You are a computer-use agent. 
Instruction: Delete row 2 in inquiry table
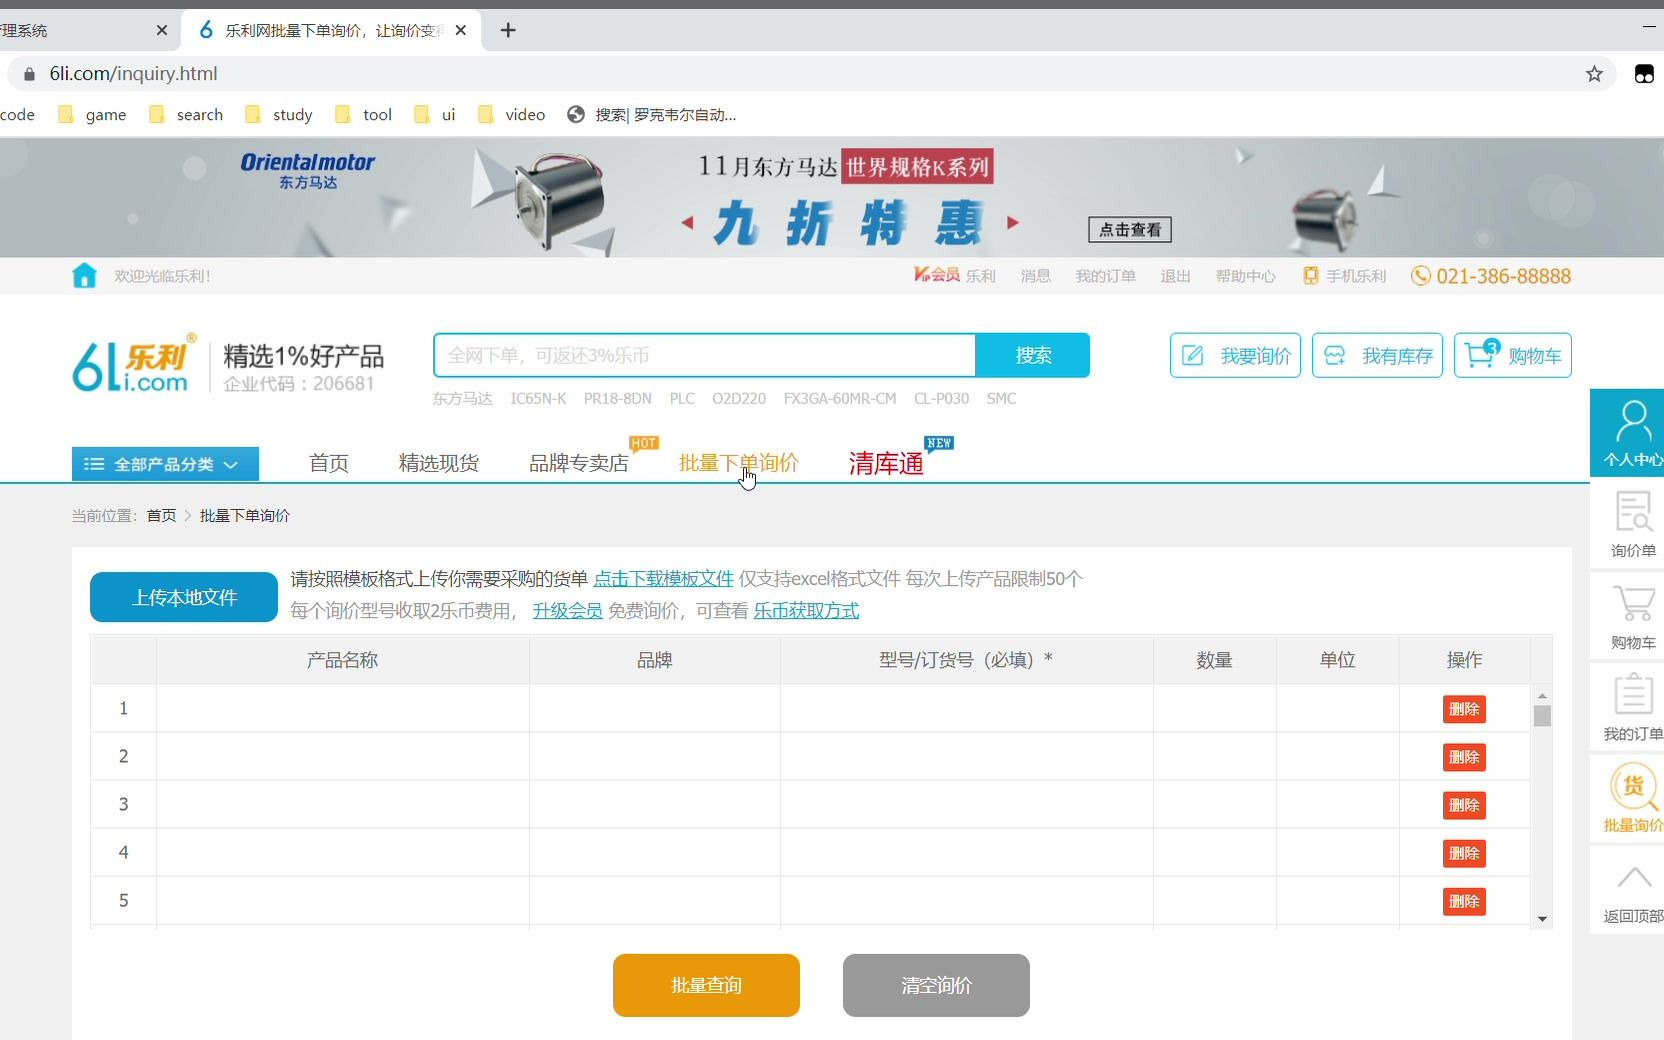[1464, 757]
